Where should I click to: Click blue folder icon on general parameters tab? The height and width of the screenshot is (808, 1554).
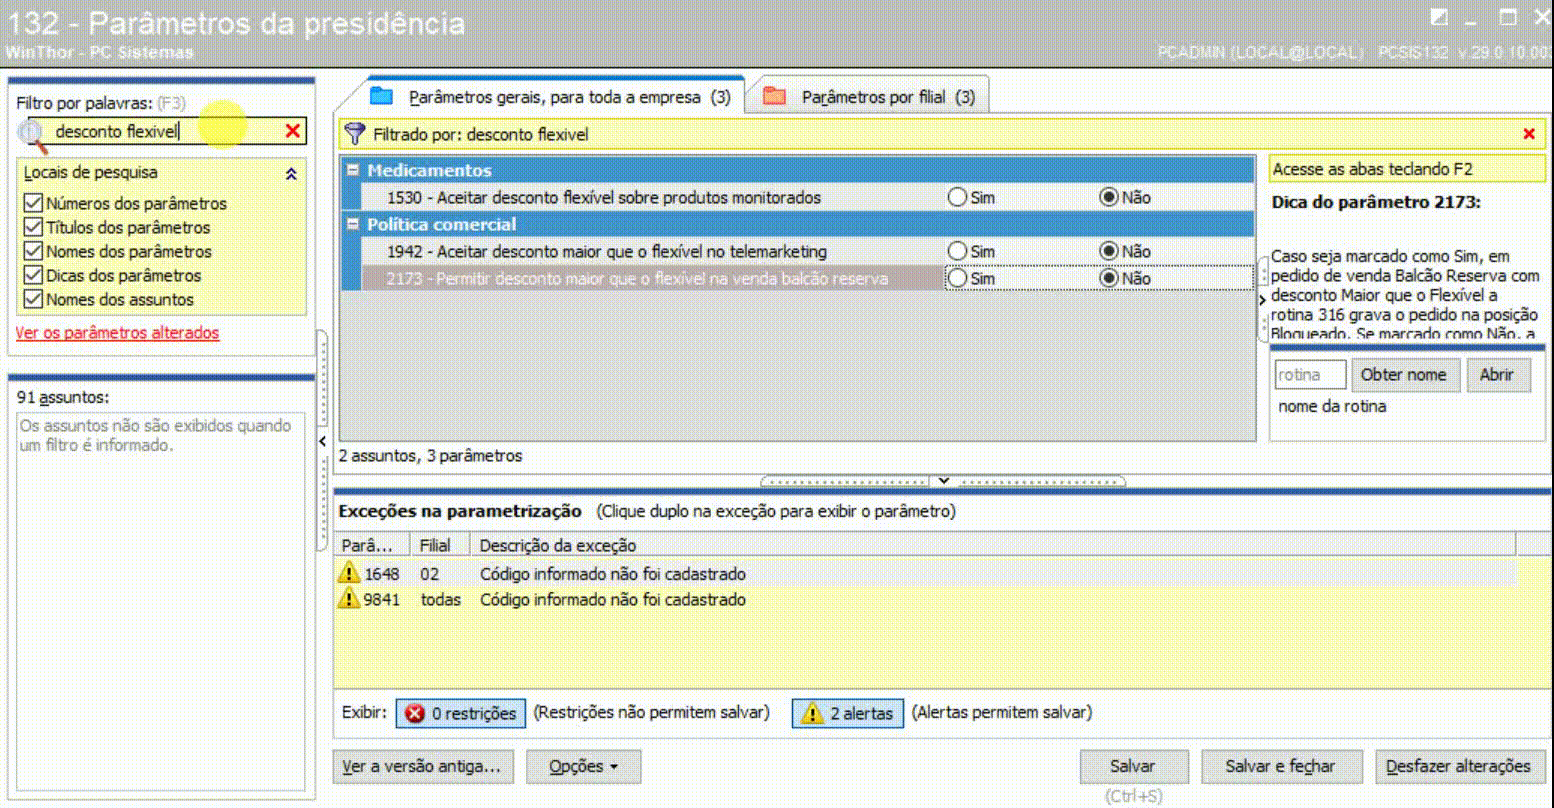click(x=381, y=96)
